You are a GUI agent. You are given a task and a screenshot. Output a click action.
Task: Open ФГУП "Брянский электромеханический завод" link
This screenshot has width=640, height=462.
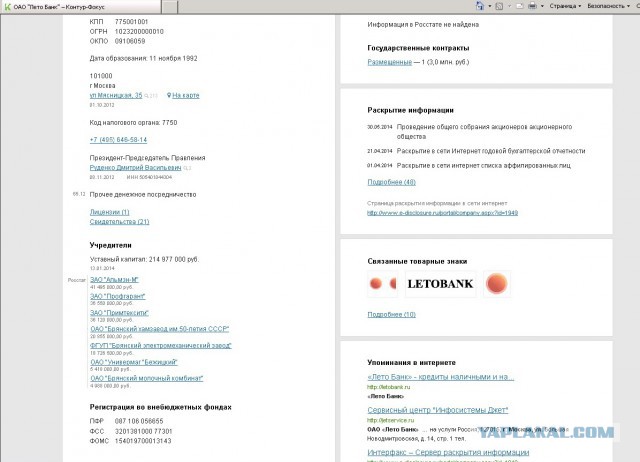coord(161,345)
